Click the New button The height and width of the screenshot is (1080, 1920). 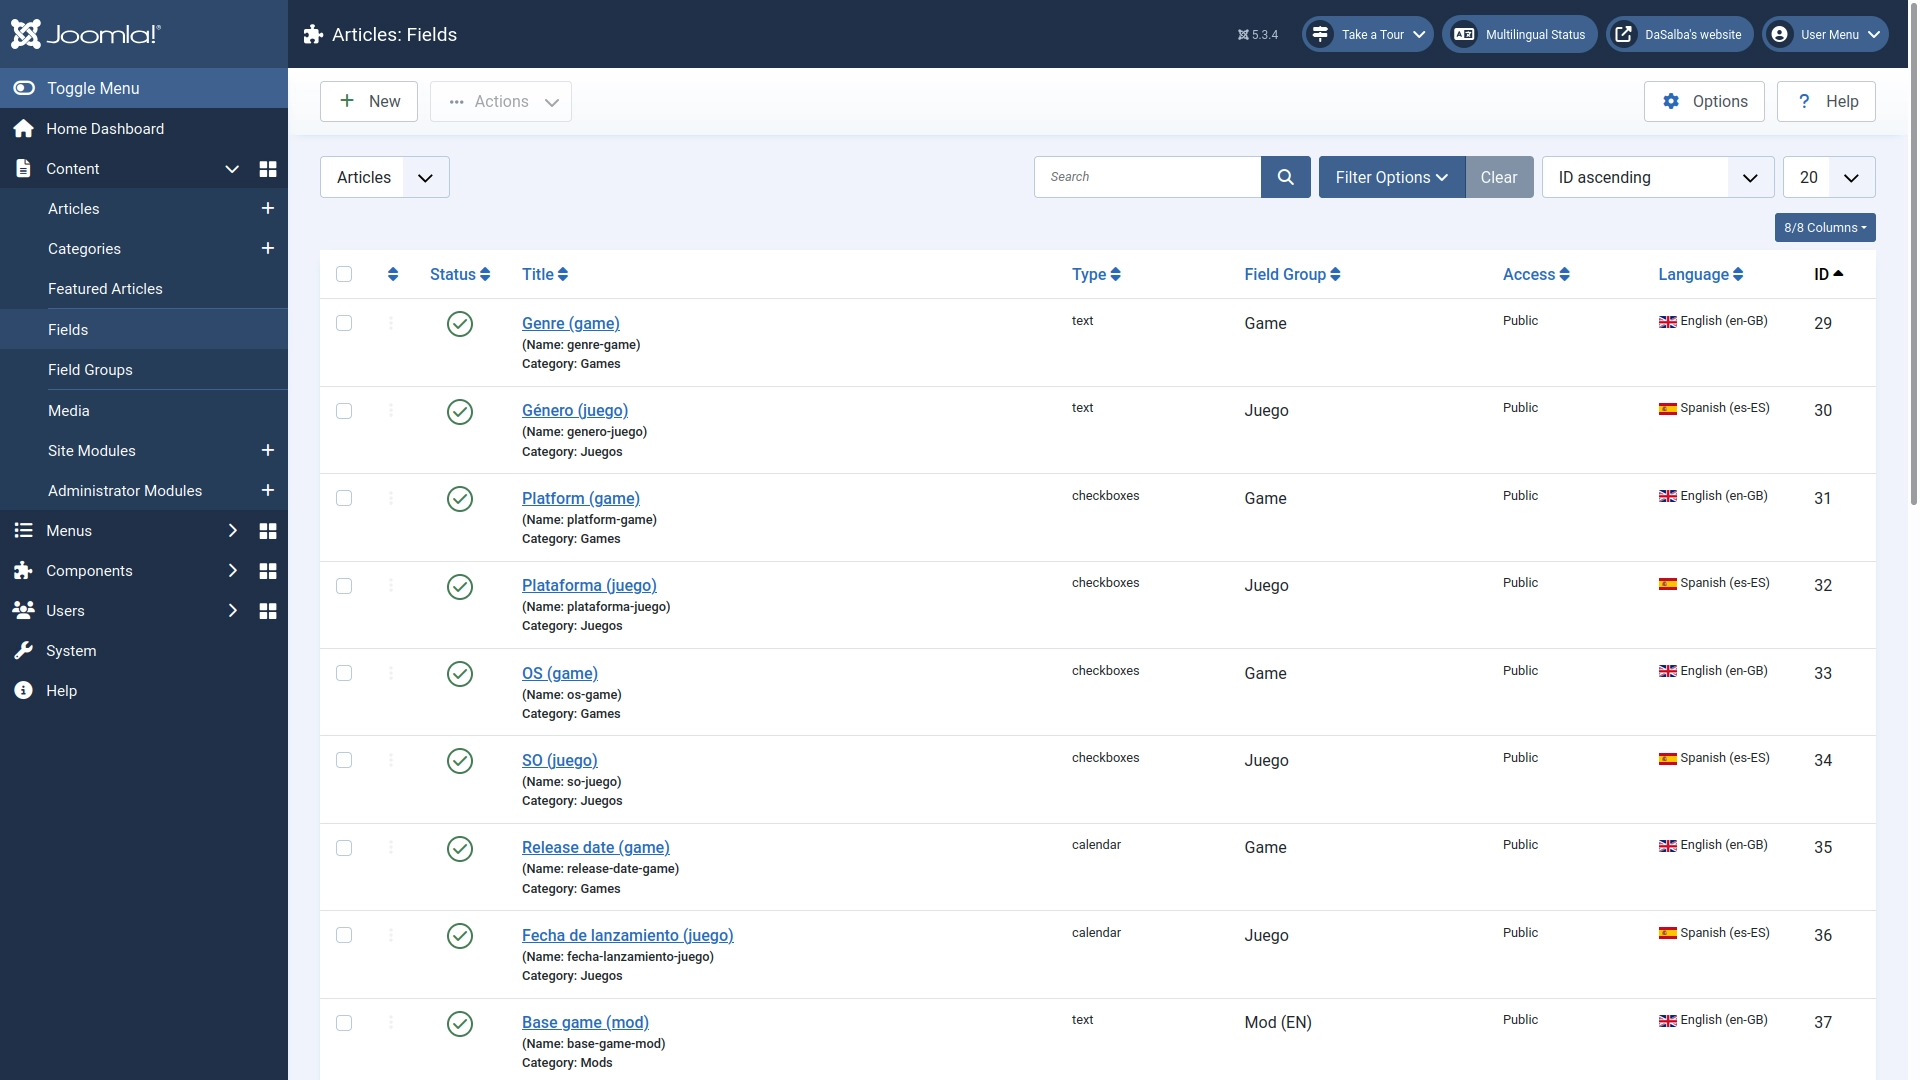(368, 101)
